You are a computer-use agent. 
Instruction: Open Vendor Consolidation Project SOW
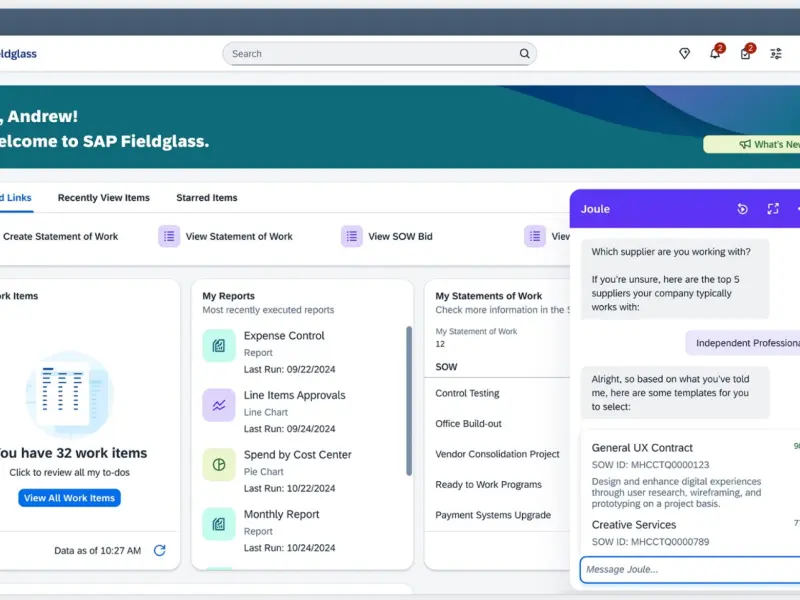pyautogui.click(x=497, y=454)
